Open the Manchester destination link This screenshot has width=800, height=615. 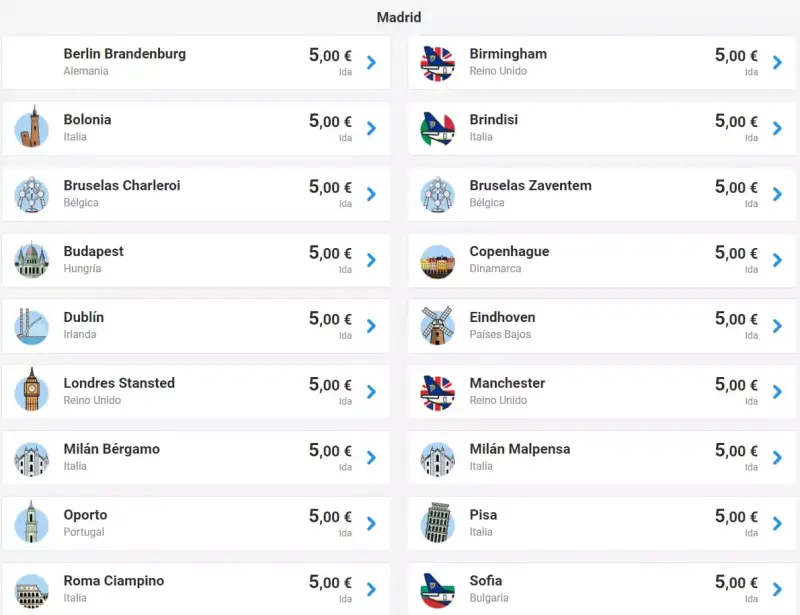(602, 391)
